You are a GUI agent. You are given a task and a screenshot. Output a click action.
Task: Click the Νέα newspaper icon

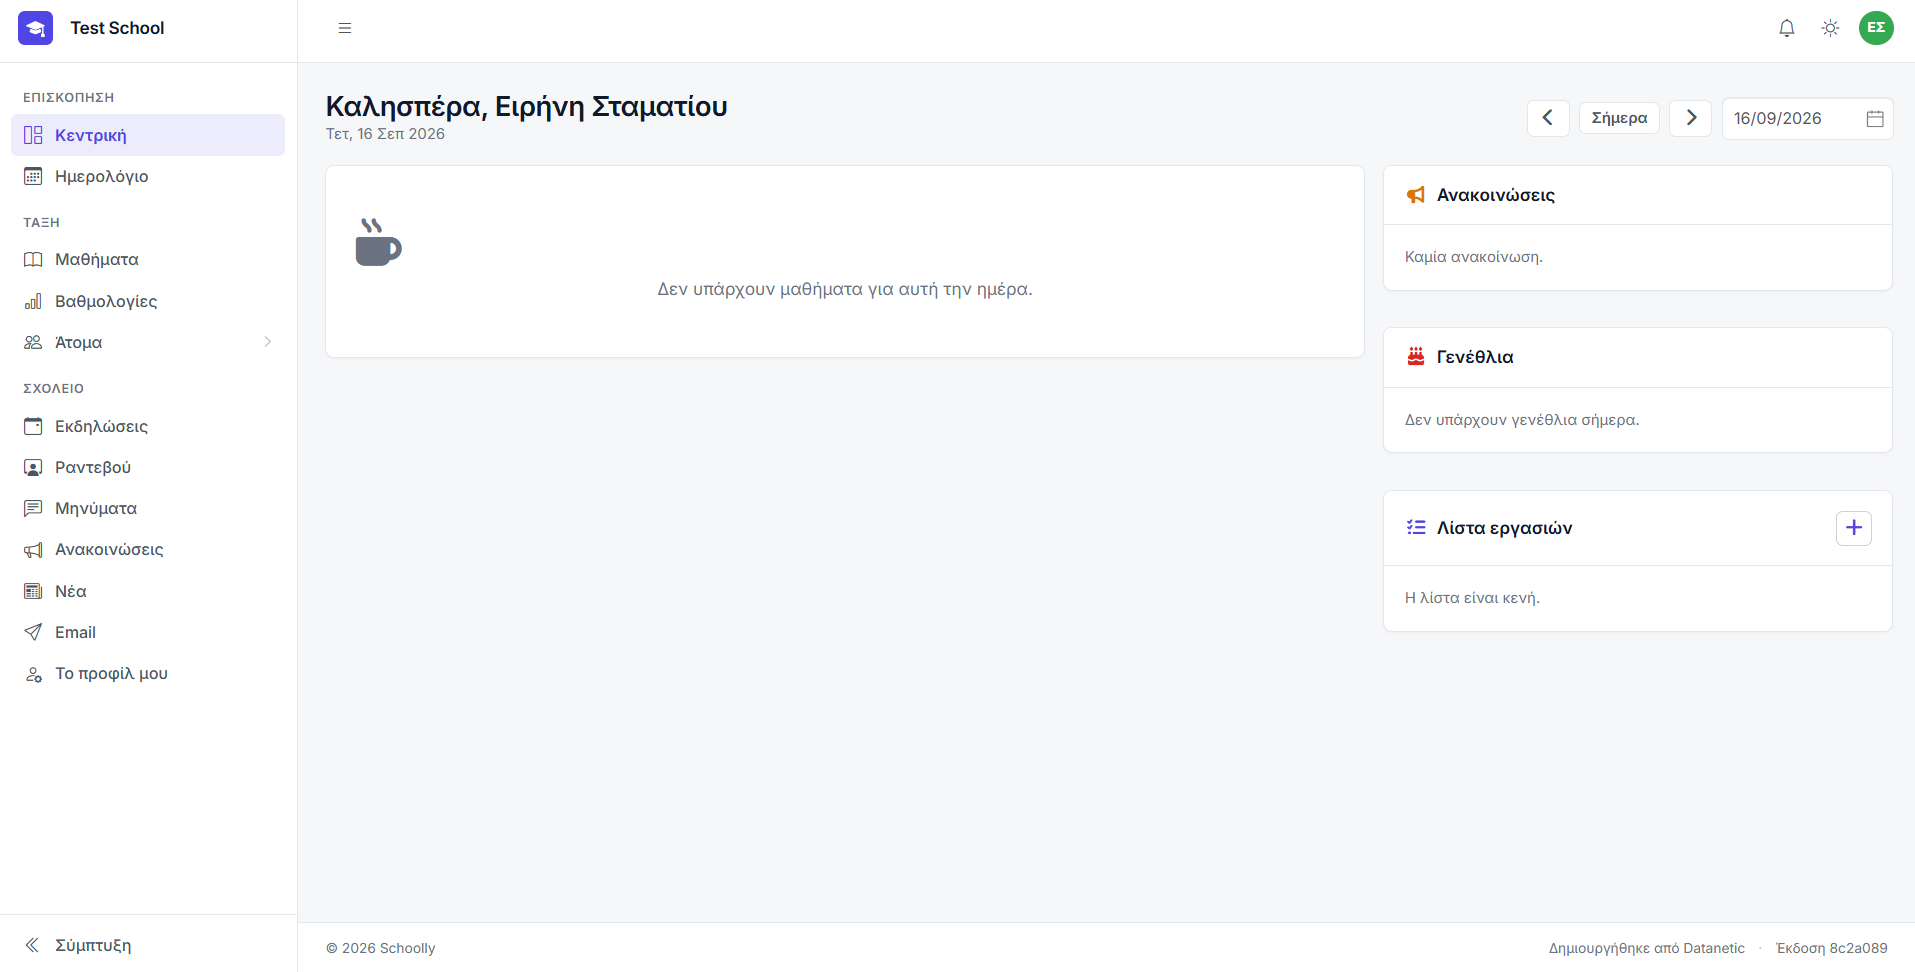[33, 591]
